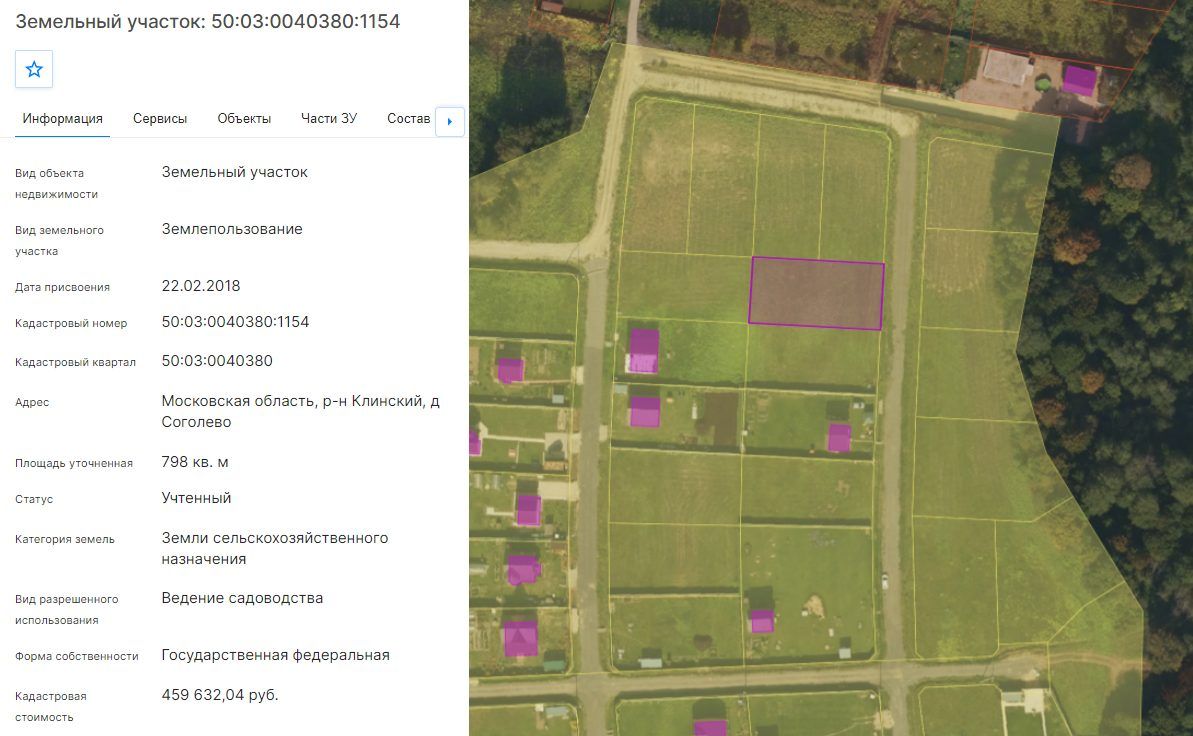Select the Кадастровый номер value 50:03:0040380:1154

tap(235, 322)
